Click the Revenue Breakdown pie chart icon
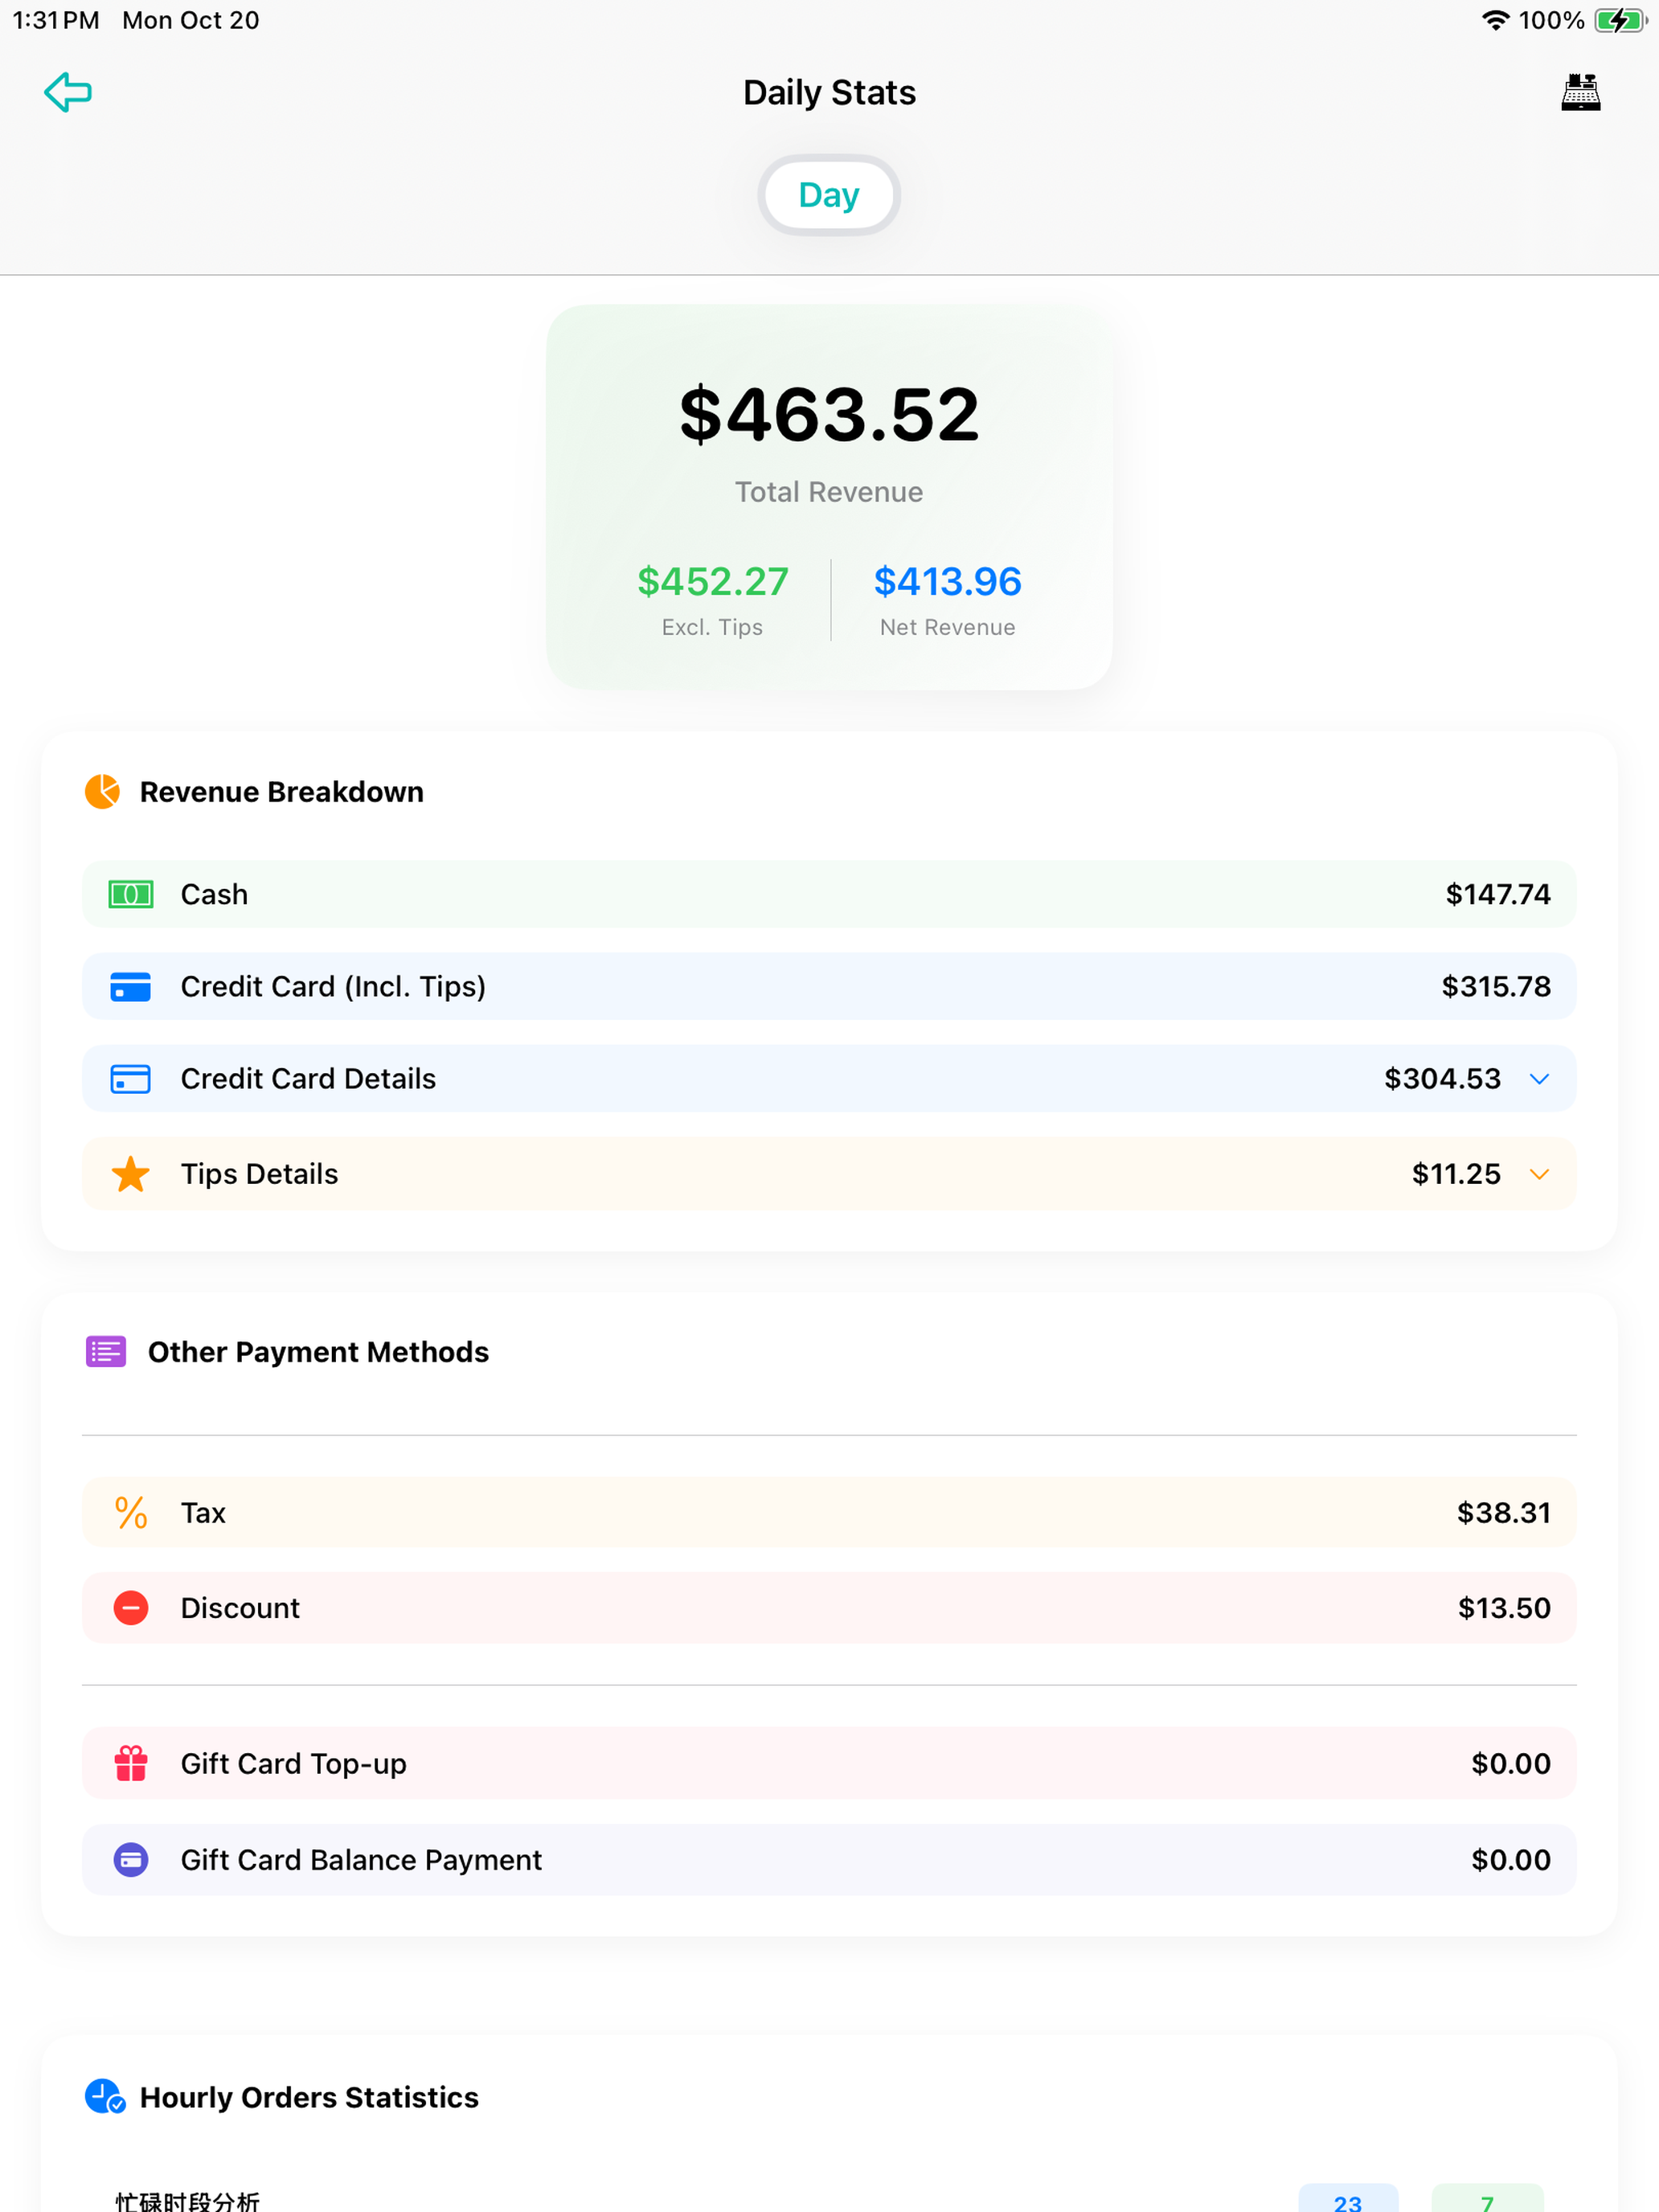 point(102,791)
